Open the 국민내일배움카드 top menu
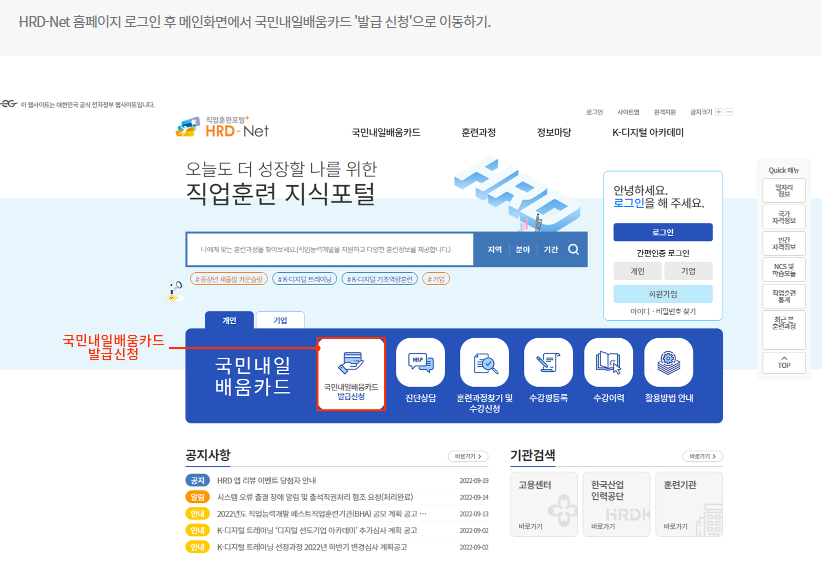This screenshot has width=822, height=584. point(386,133)
